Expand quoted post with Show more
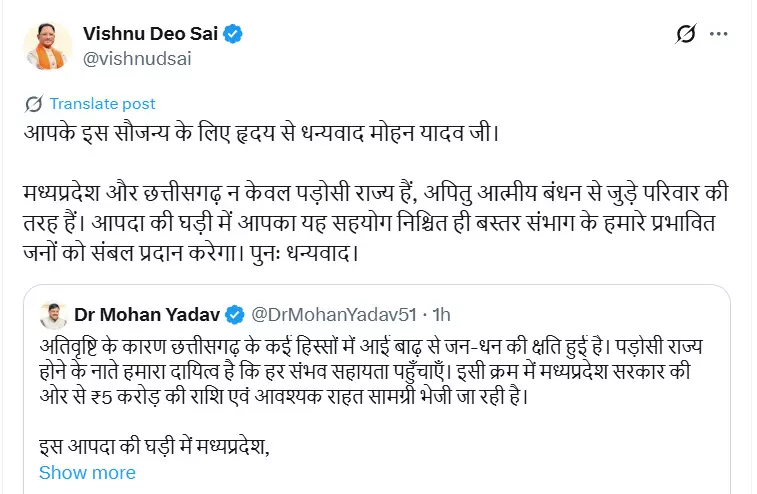Image resolution: width=757 pixels, height=494 pixels. click(87, 472)
